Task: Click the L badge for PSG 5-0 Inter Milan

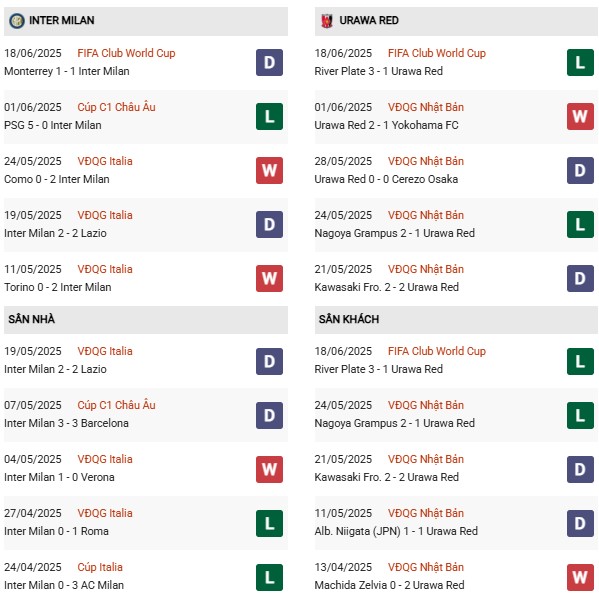Action: click(x=269, y=116)
